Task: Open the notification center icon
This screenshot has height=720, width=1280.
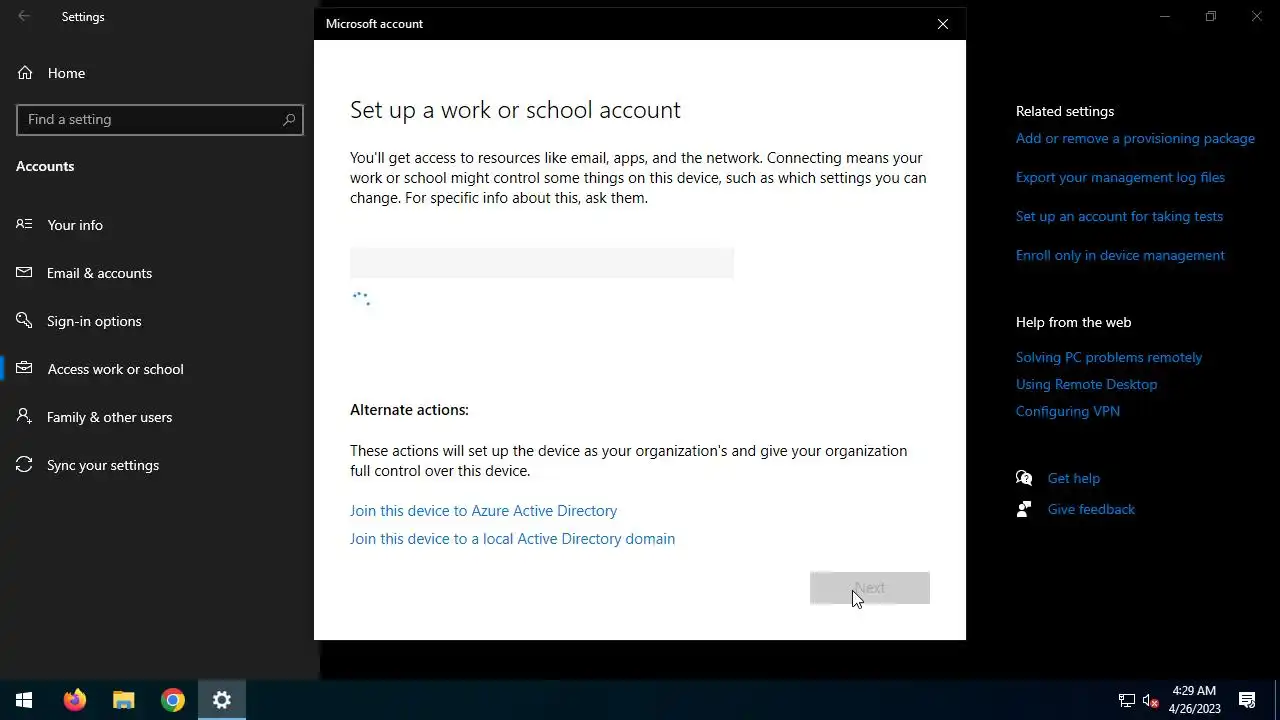Action: click(x=1247, y=700)
